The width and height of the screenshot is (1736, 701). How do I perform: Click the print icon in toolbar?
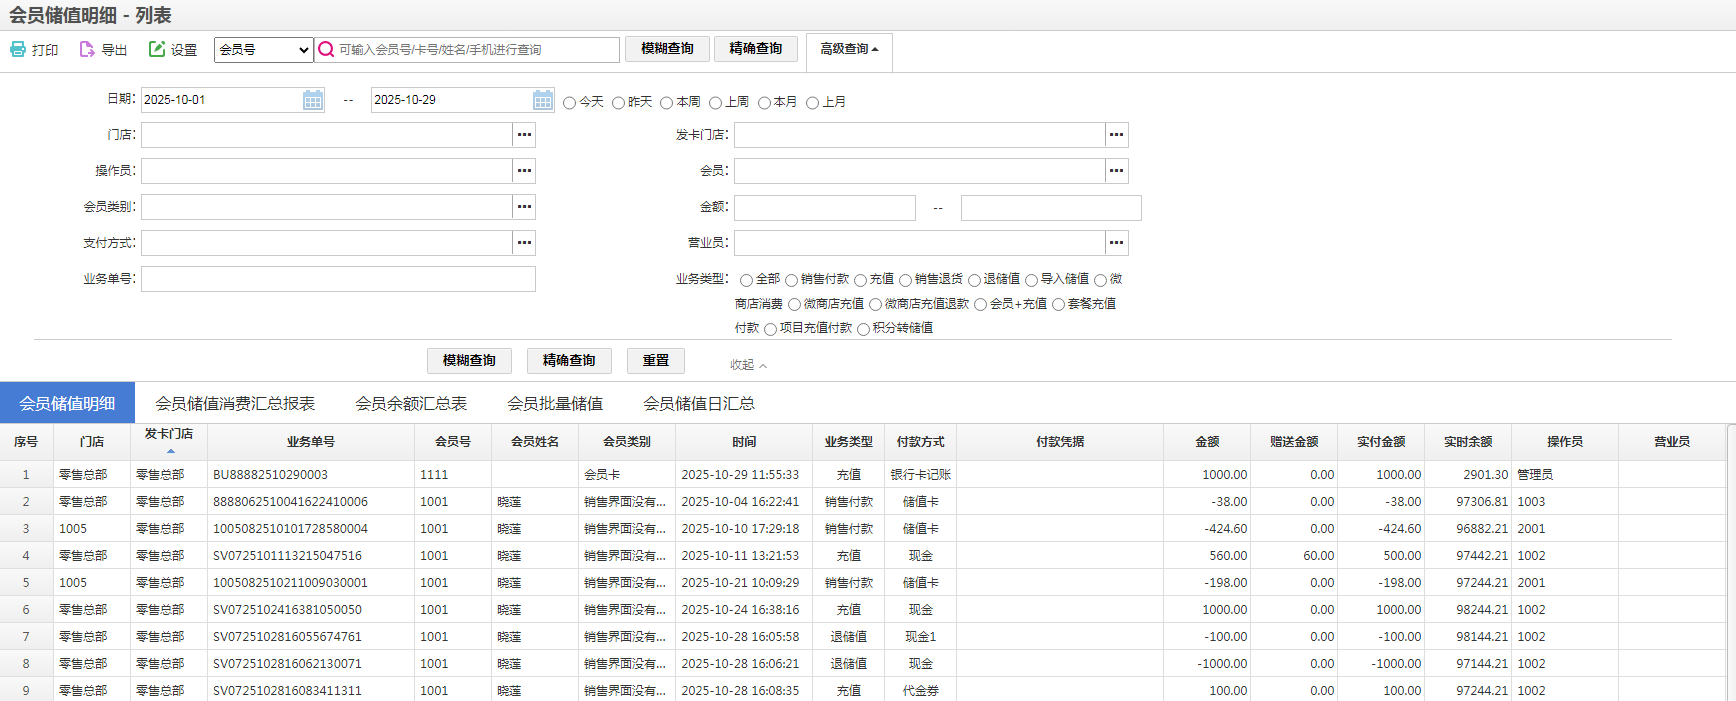18,49
